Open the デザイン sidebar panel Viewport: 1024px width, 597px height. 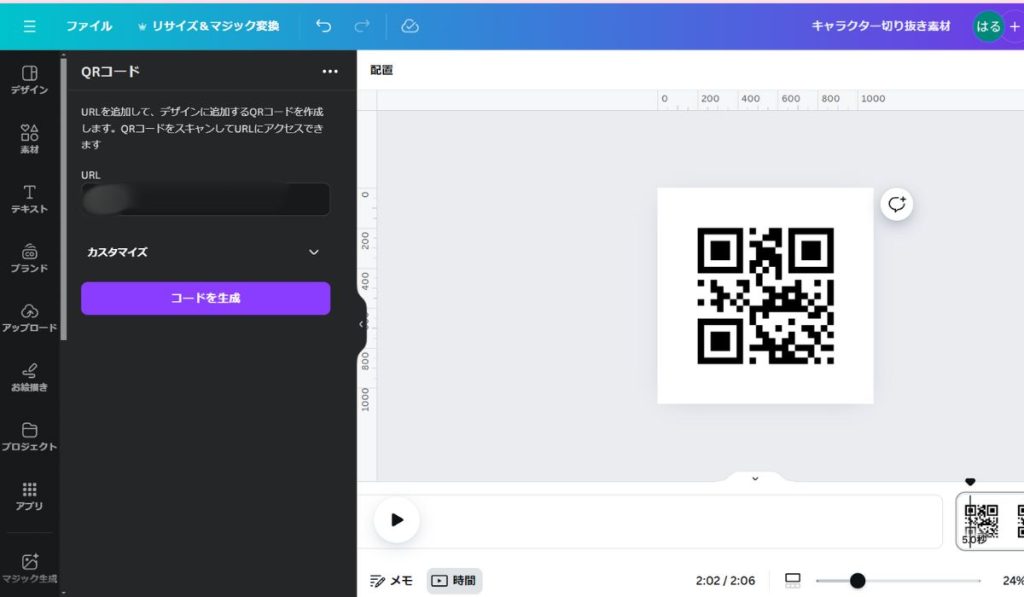point(29,79)
